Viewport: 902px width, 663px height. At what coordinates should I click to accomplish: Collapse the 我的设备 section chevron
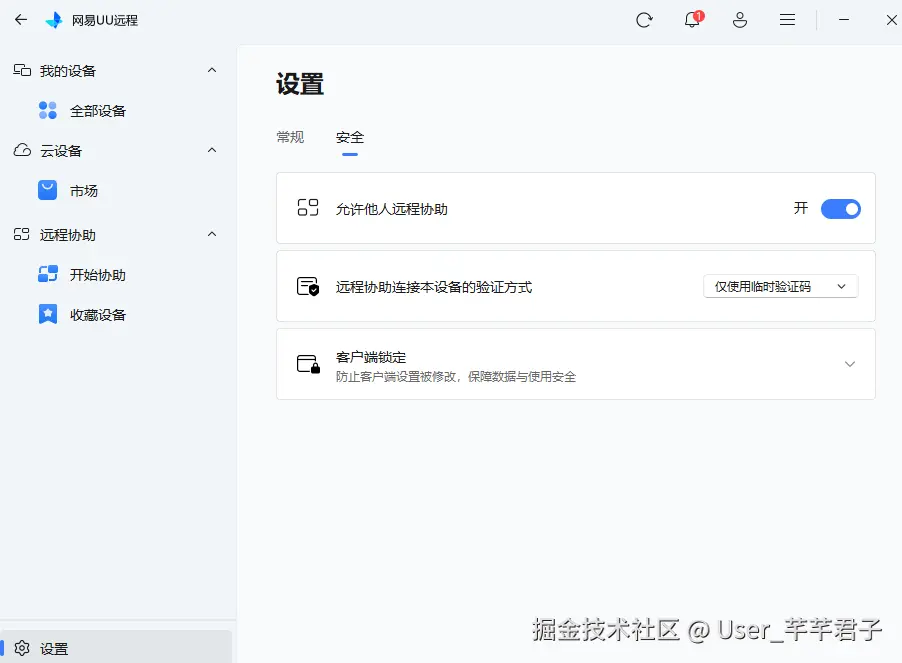[212, 70]
